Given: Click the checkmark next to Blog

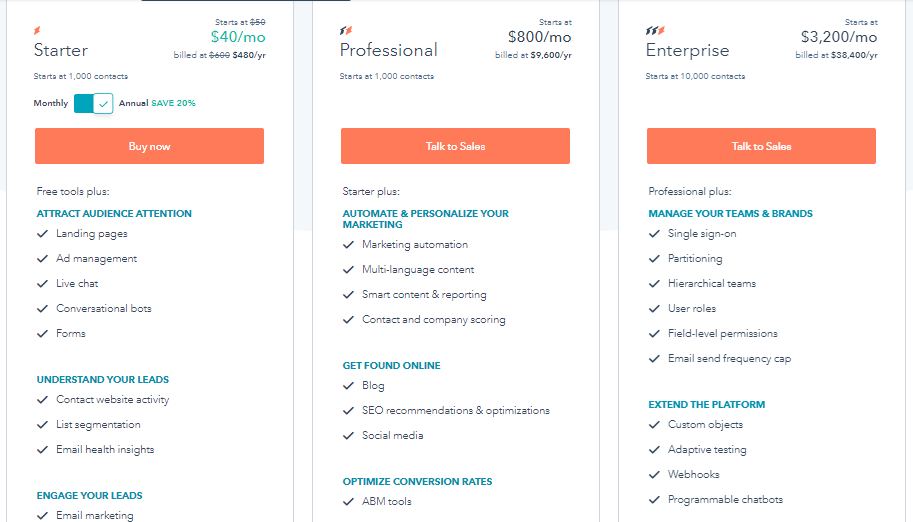Looking at the screenshot, I should point(348,386).
